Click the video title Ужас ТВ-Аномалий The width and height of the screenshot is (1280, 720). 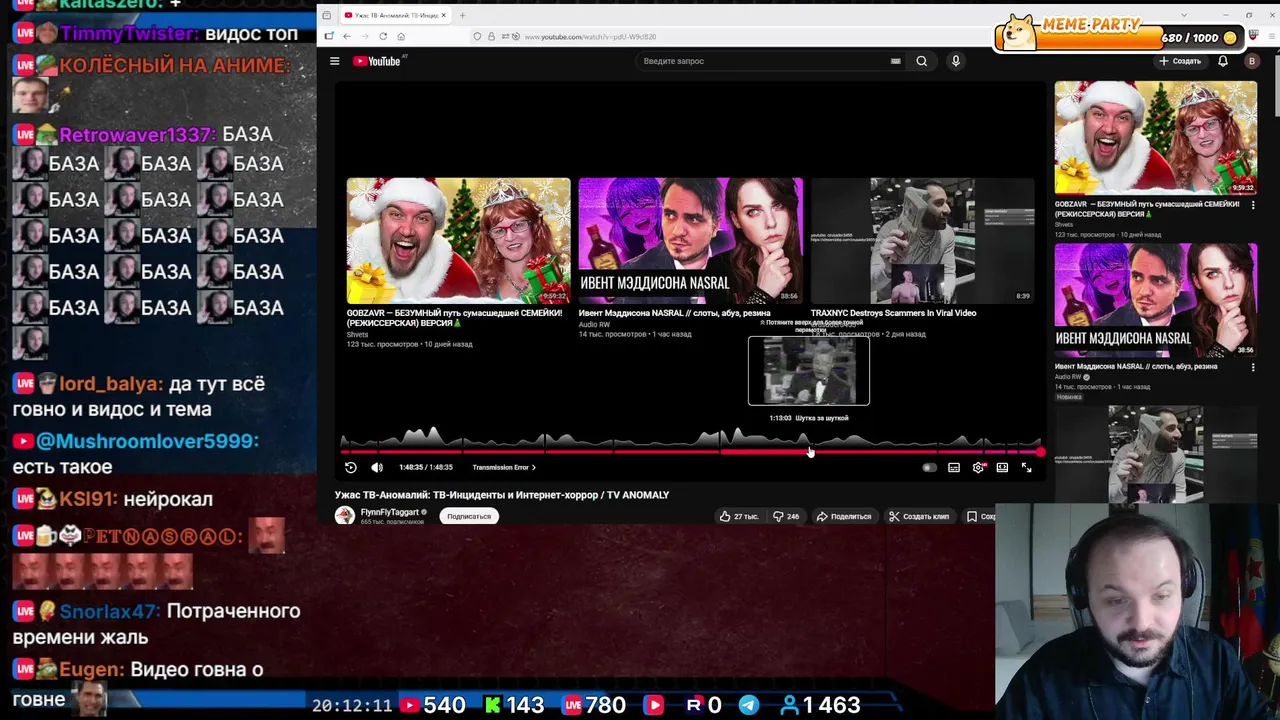(502, 495)
